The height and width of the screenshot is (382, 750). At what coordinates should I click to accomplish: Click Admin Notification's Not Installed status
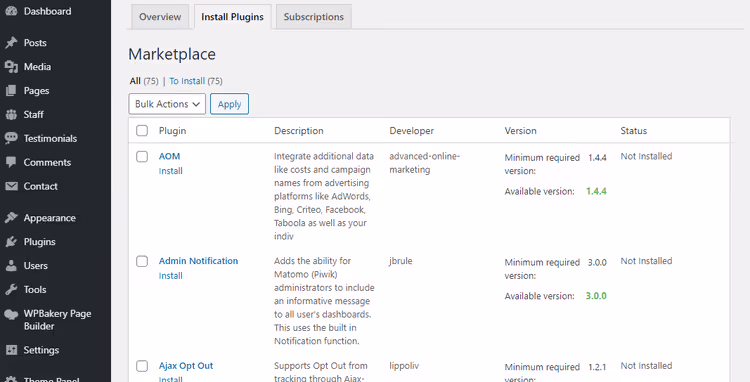coord(646,261)
